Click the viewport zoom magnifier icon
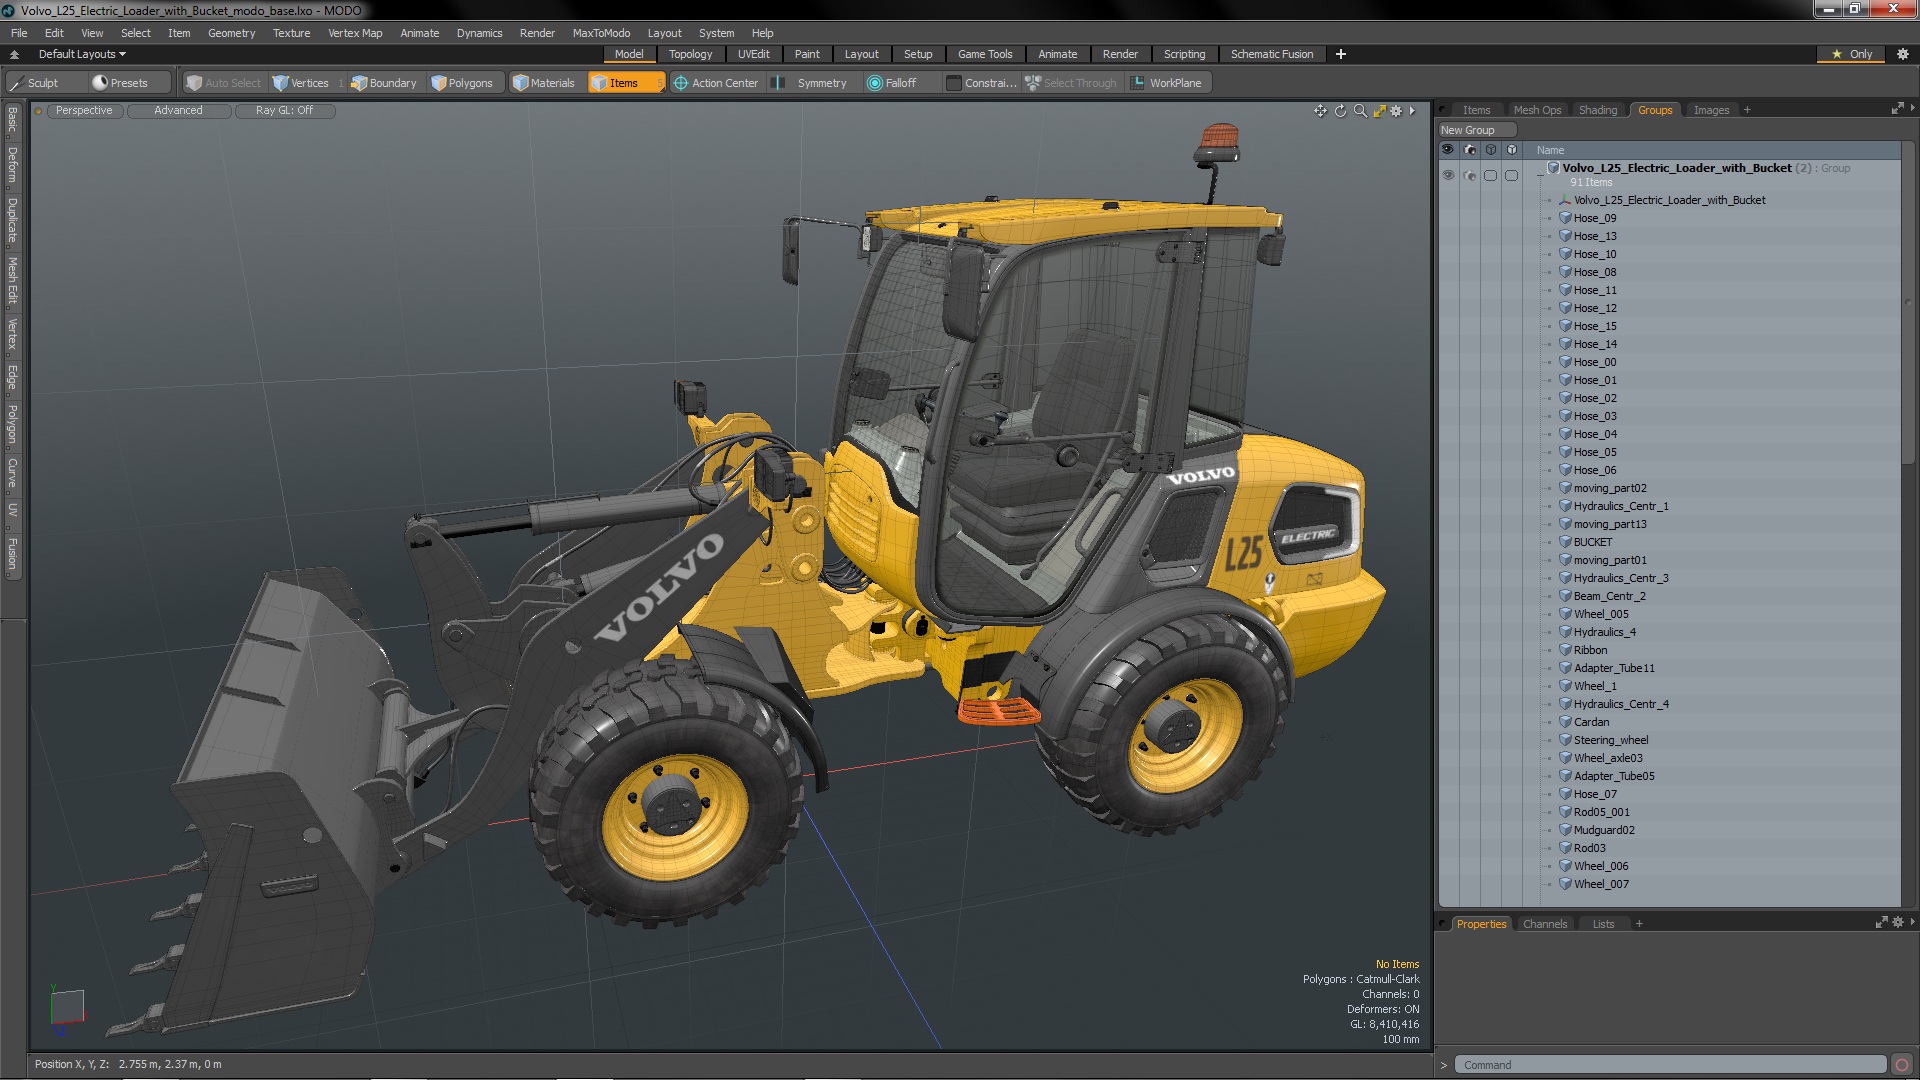Viewport: 1920px width, 1080px height. [x=1360, y=111]
